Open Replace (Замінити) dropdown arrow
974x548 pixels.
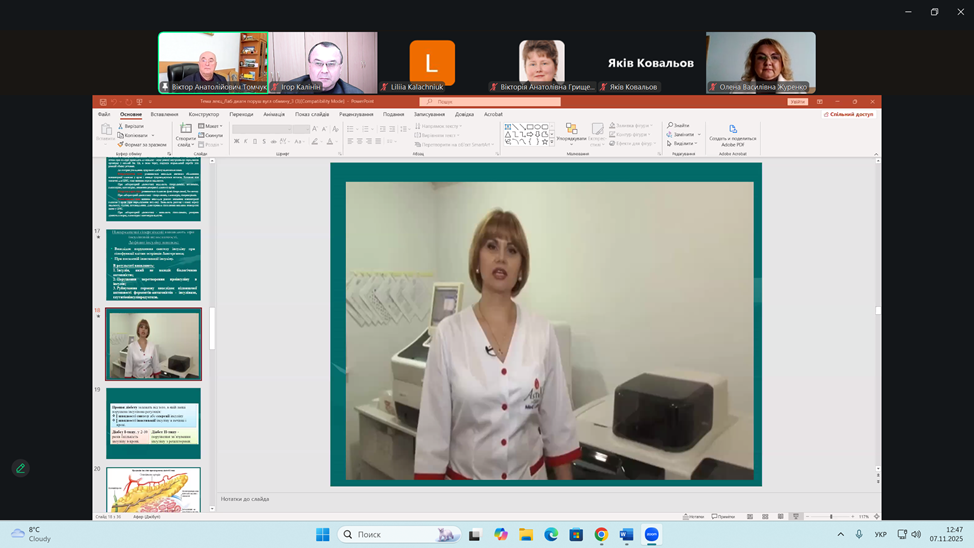click(x=699, y=135)
